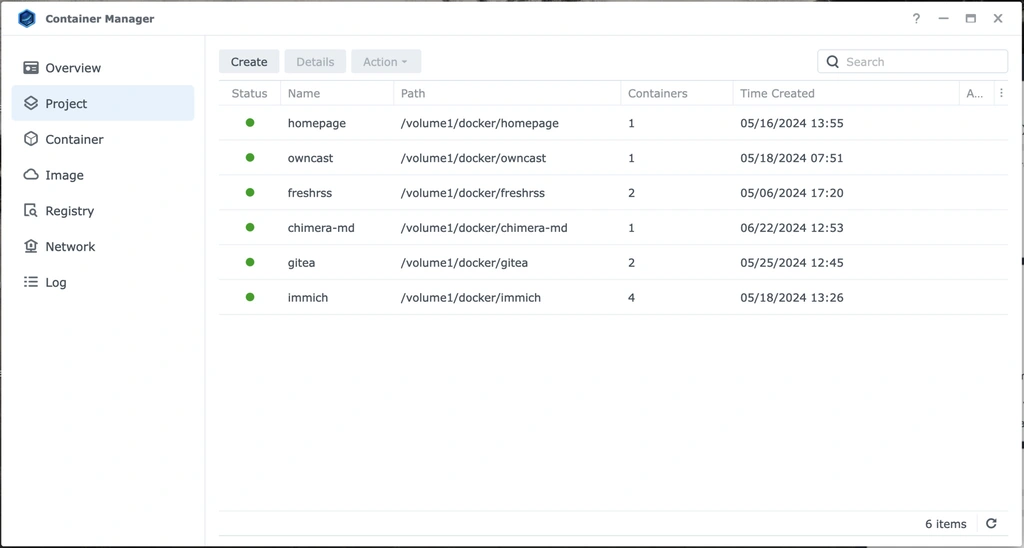Click time 05/25/2024 12:45
1024x548 pixels.
792,263
